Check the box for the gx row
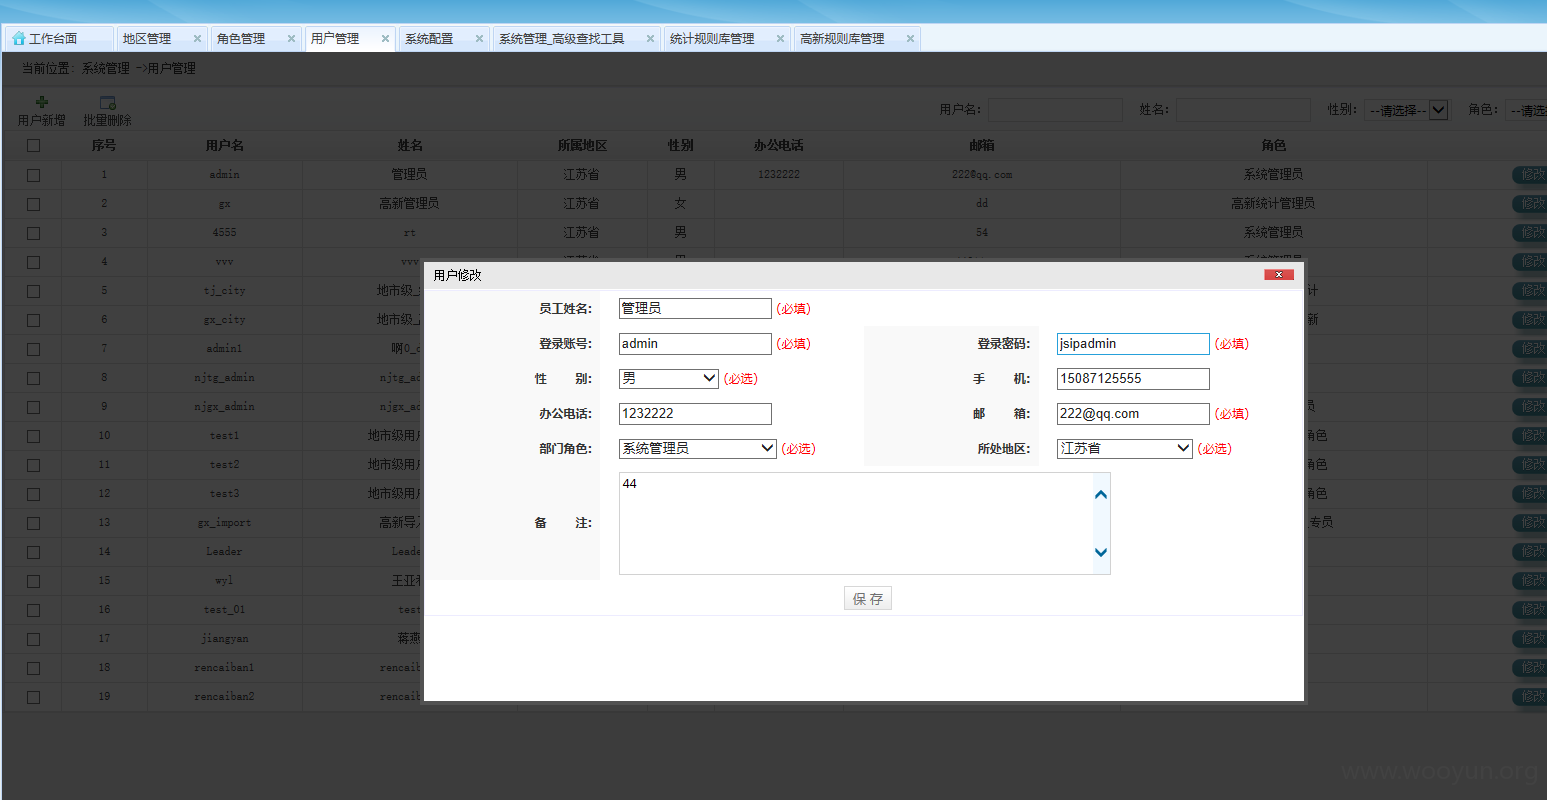This screenshot has height=800, width=1547. pyautogui.click(x=33, y=204)
